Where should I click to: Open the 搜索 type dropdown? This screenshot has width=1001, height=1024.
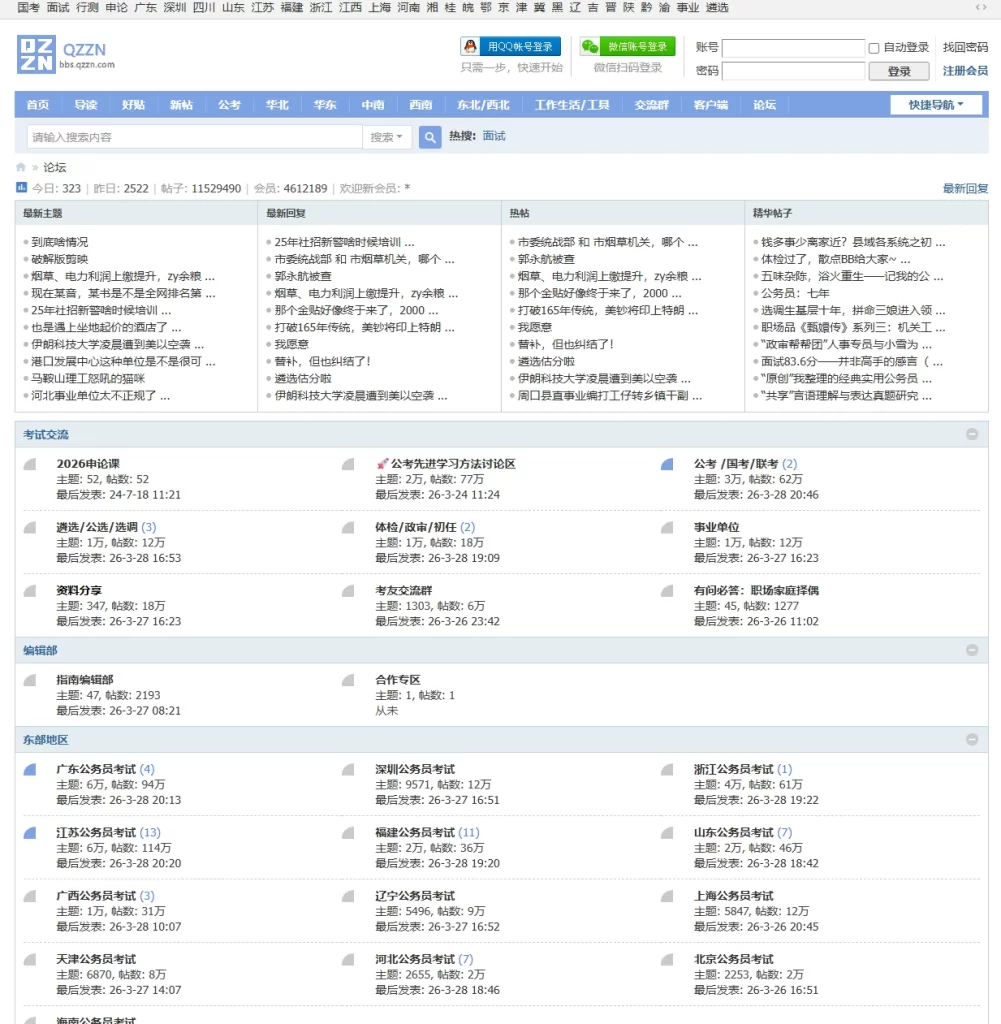(388, 136)
